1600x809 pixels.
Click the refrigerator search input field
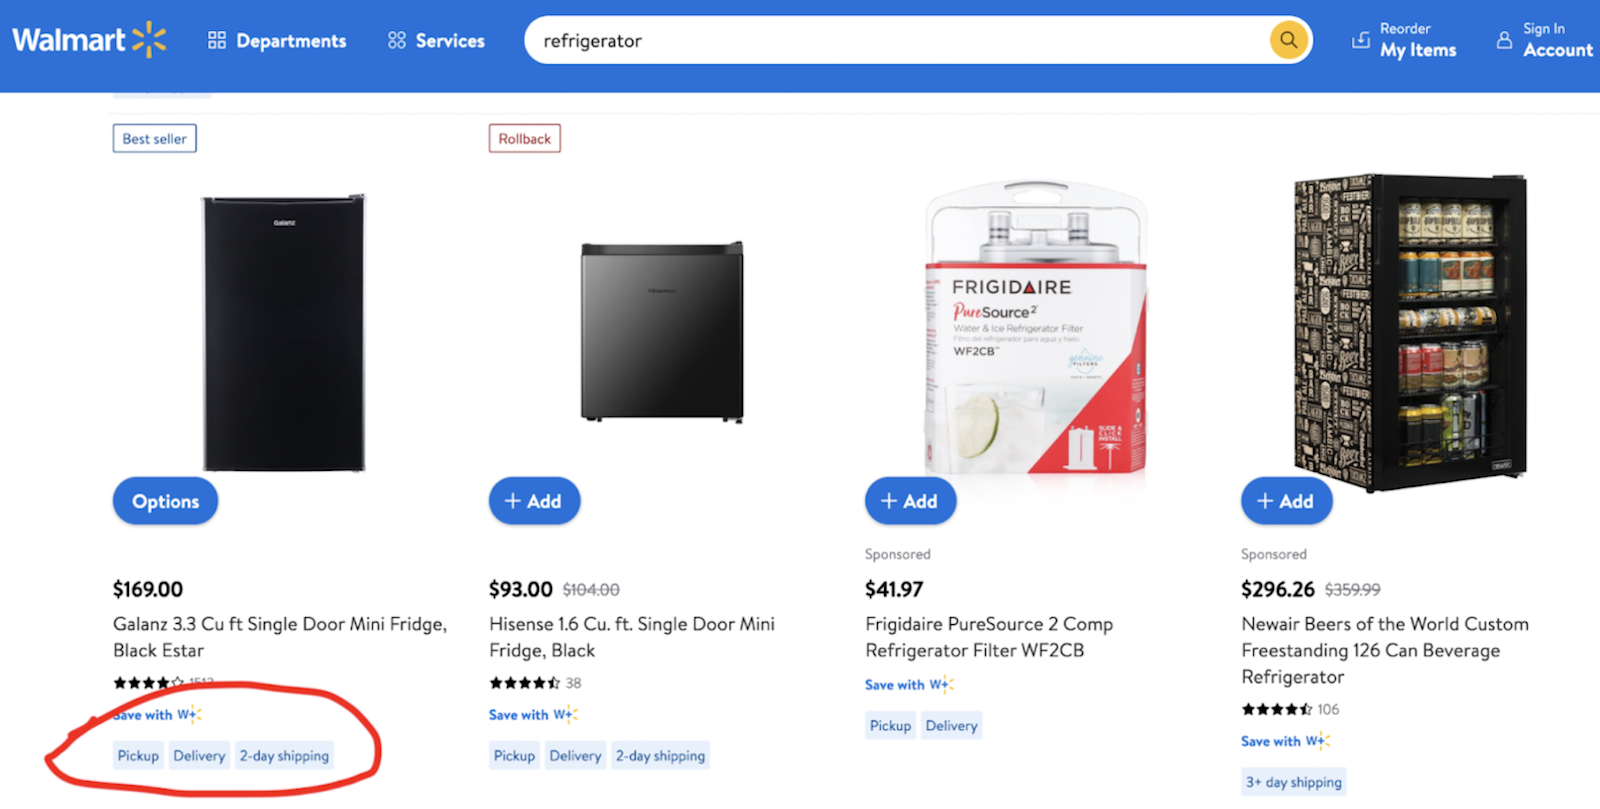(900, 41)
